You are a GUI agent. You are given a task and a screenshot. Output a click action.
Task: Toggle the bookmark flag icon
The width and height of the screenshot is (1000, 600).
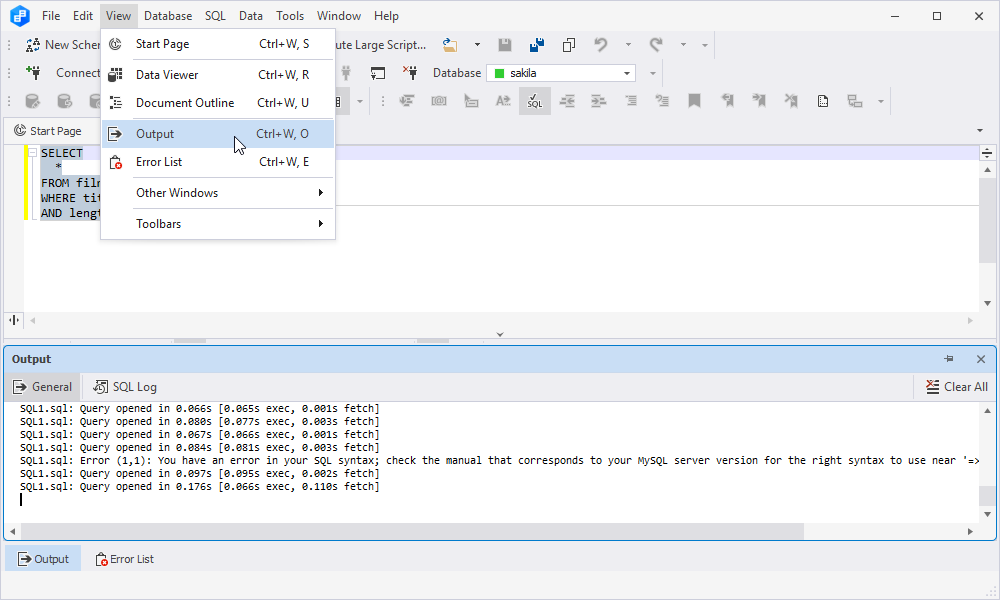[x=695, y=101]
